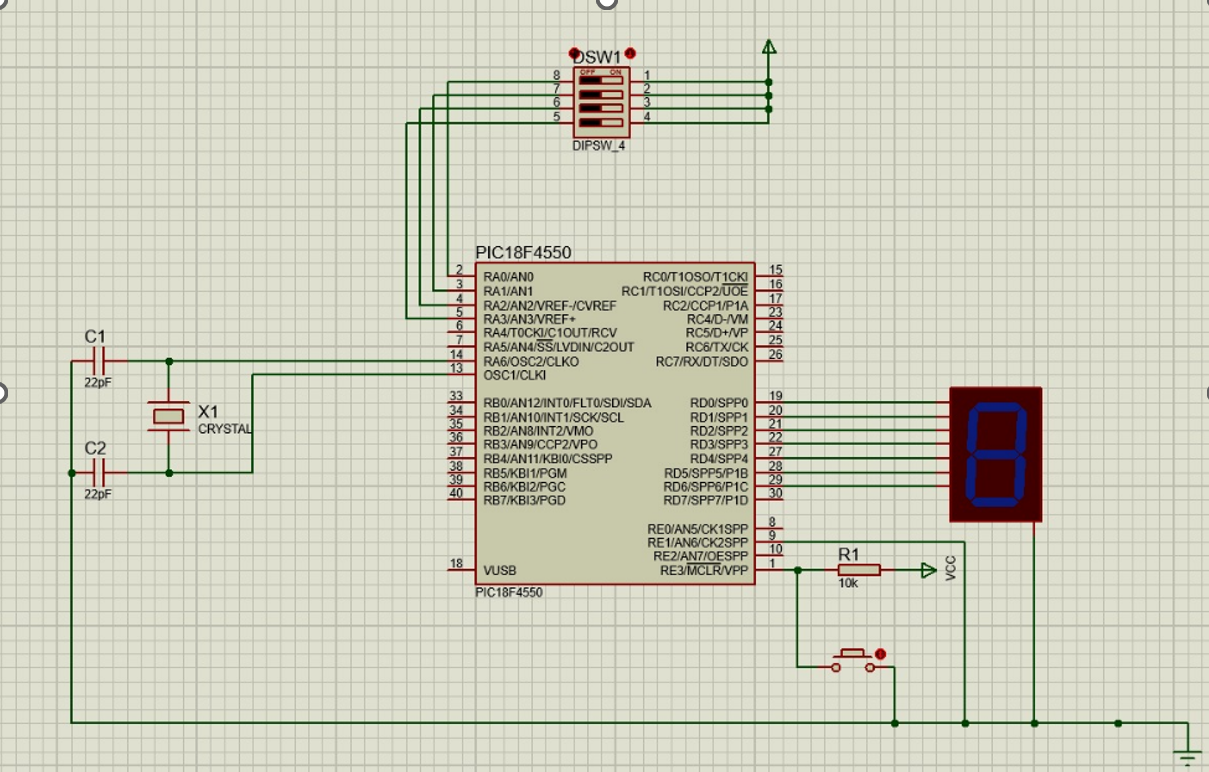
Task: Select the push button switch symbol
Action: [x=852, y=660]
